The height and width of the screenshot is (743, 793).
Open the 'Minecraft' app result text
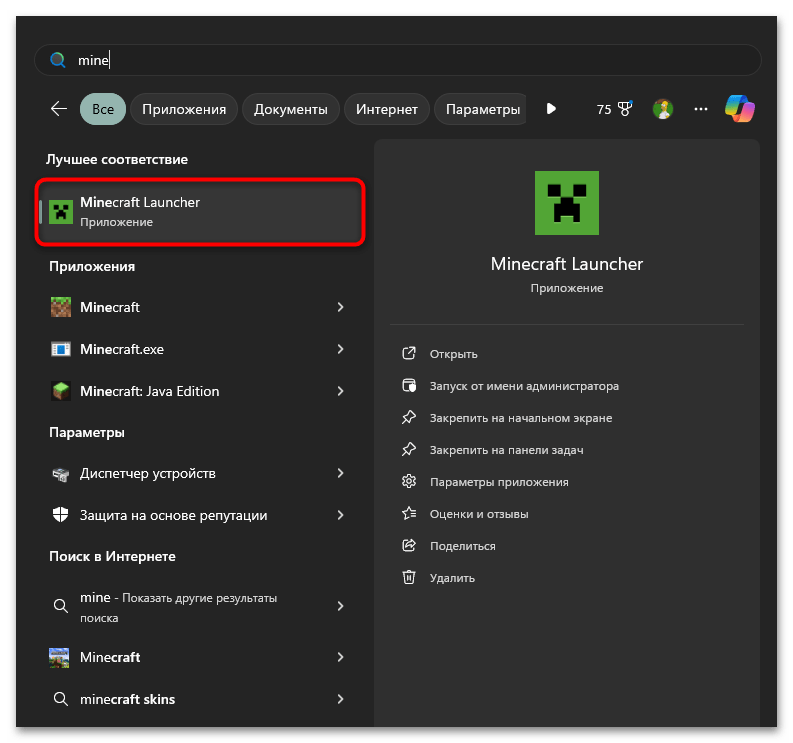point(110,307)
